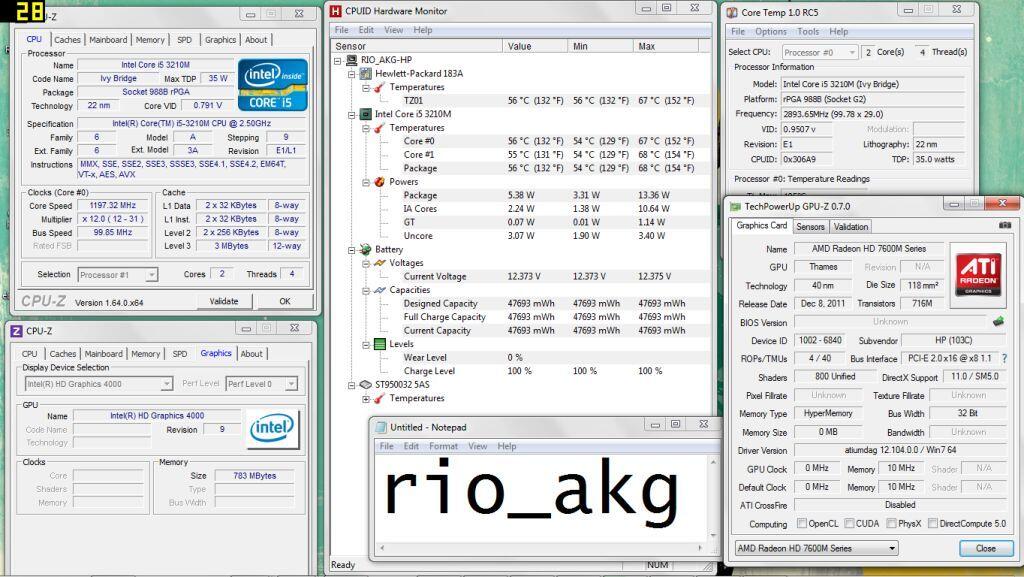Click the Notepad vertical scrollbar
The width and height of the screenshot is (1024, 577).
(712, 498)
